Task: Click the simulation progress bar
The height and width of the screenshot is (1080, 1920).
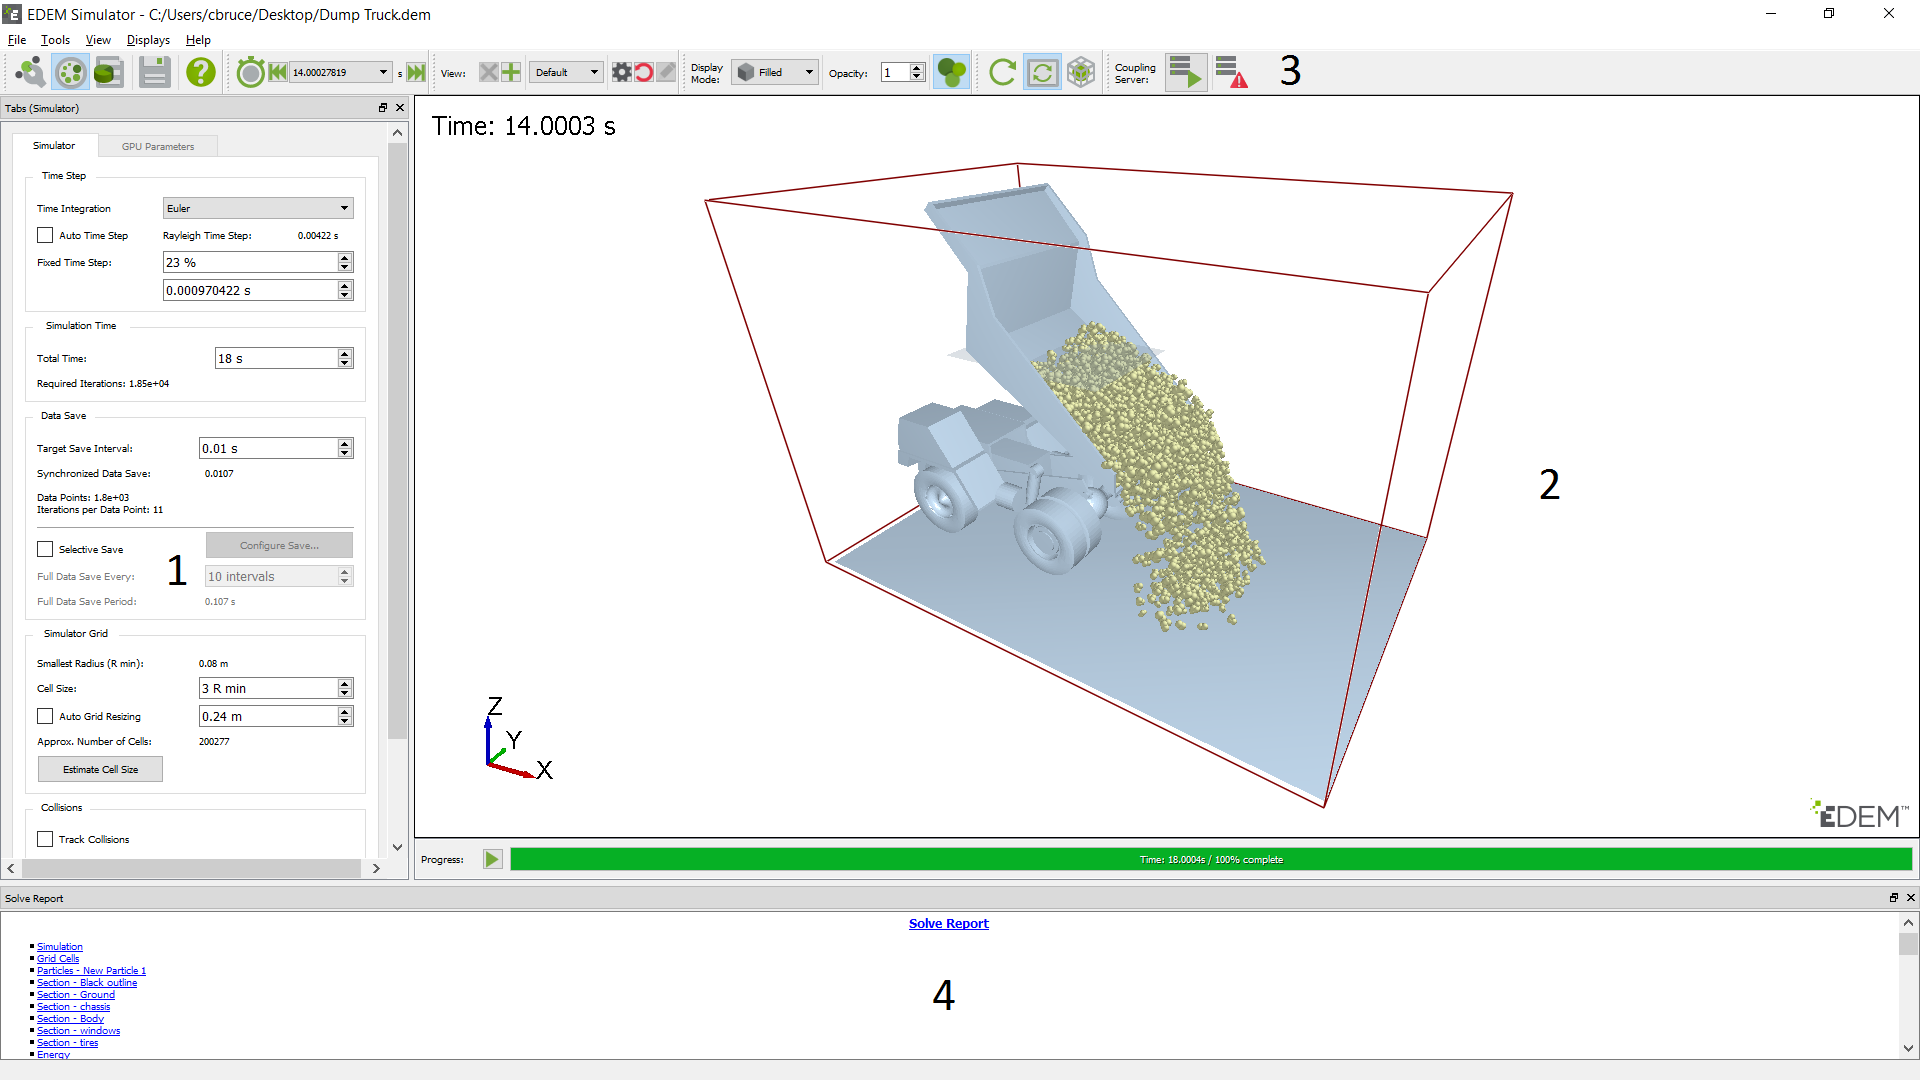Action: [1210, 860]
